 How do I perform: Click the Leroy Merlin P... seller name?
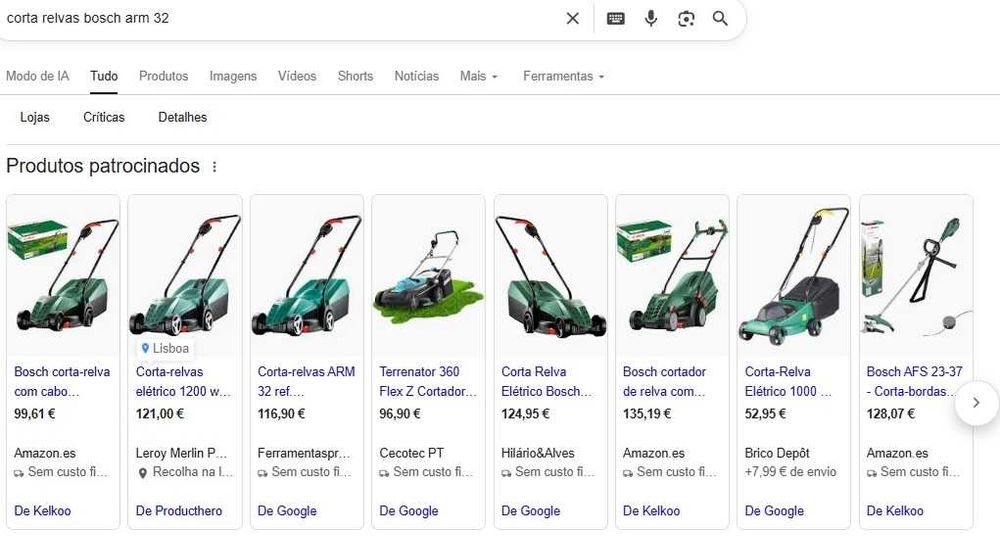tap(181, 454)
